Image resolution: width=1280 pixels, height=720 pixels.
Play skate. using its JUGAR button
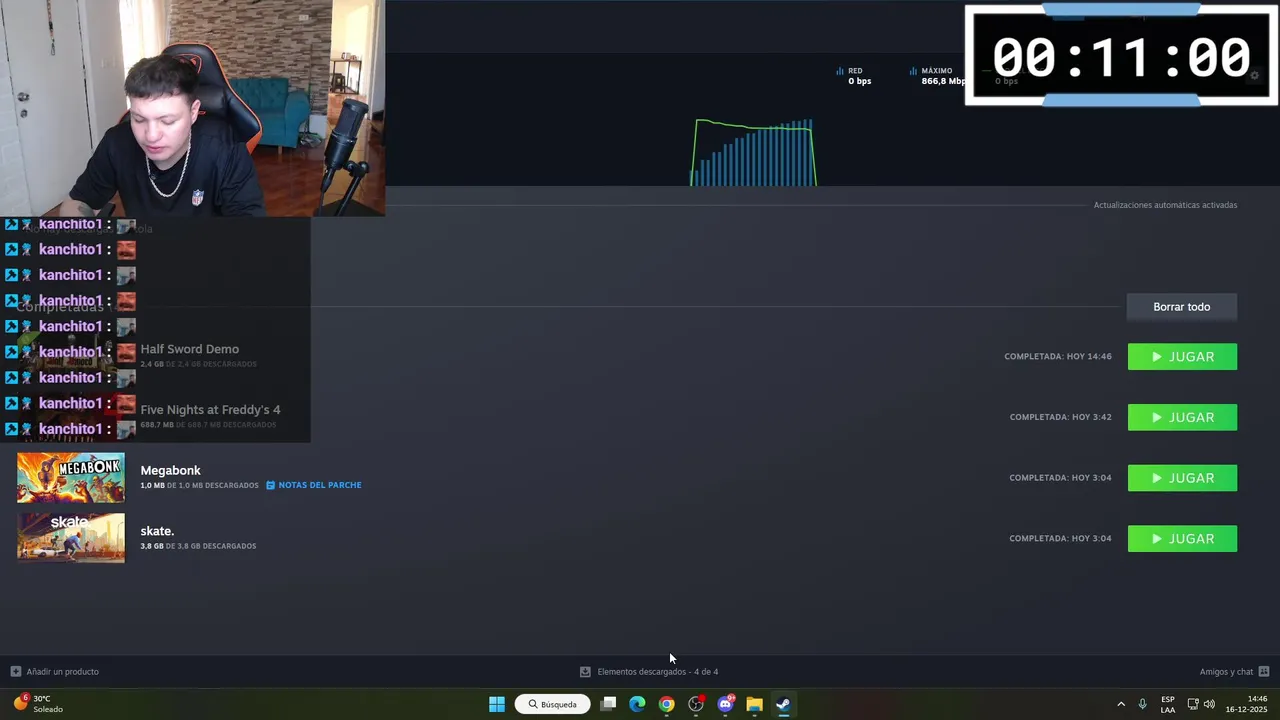(1182, 539)
